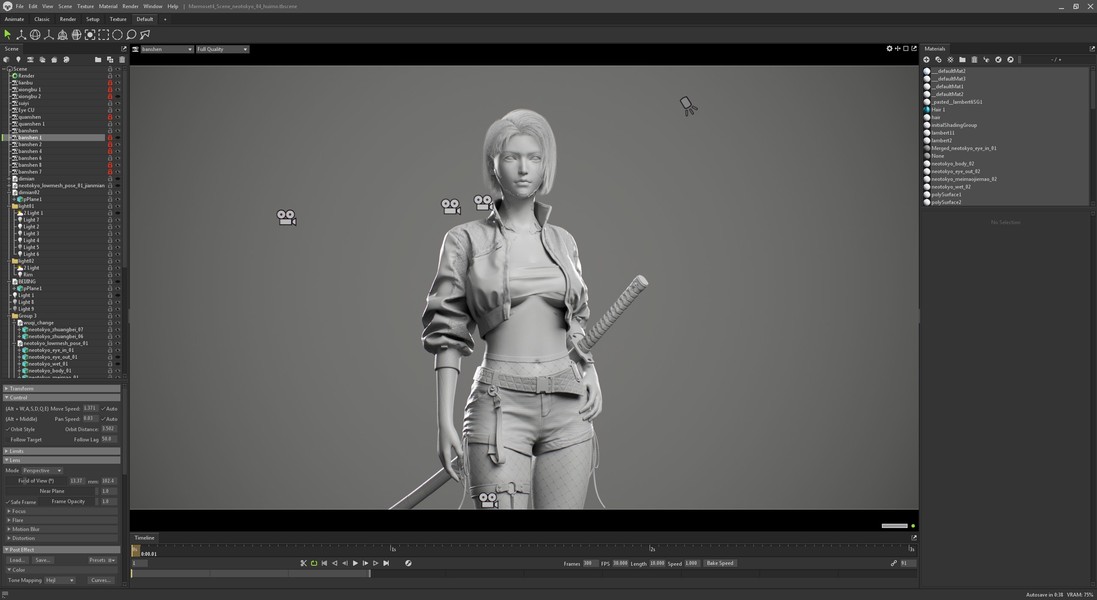
Task: Expand the Transform section
Action: click(62, 388)
